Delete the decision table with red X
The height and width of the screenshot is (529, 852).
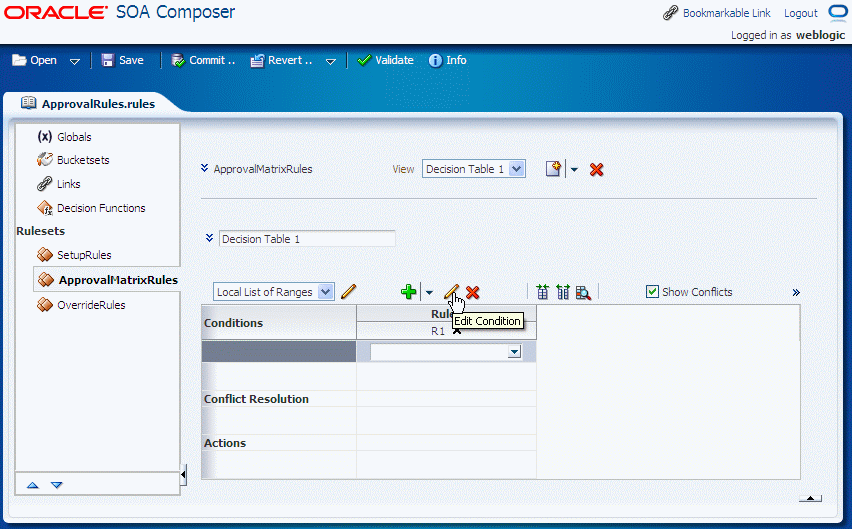click(x=597, y=169)
